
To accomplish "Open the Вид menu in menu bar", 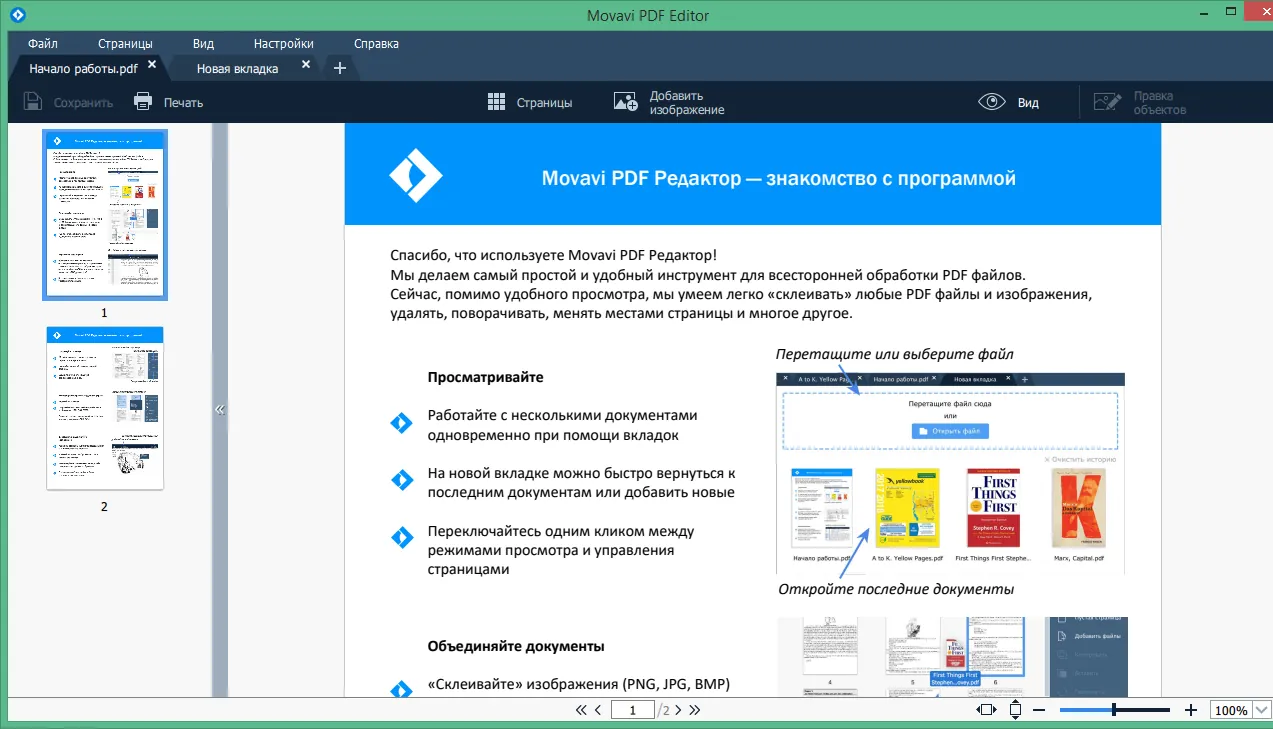I will (203, 44).
